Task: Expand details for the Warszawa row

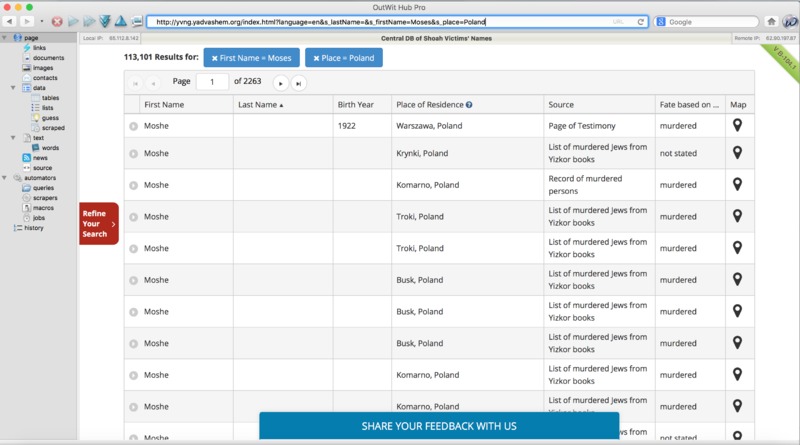Action: [x=133, y=126]
